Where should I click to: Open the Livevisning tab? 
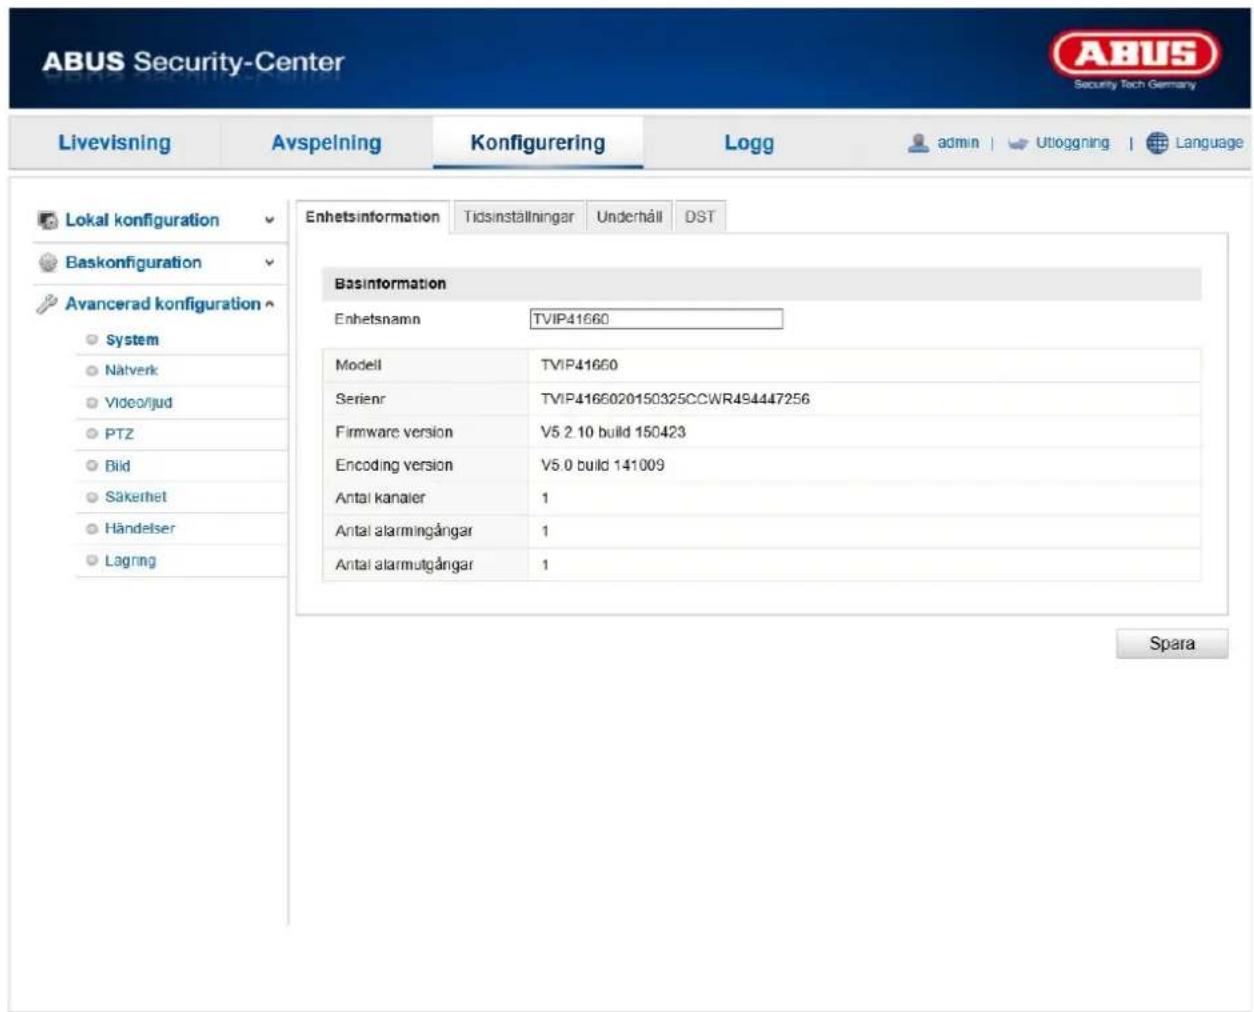point(114,143)
